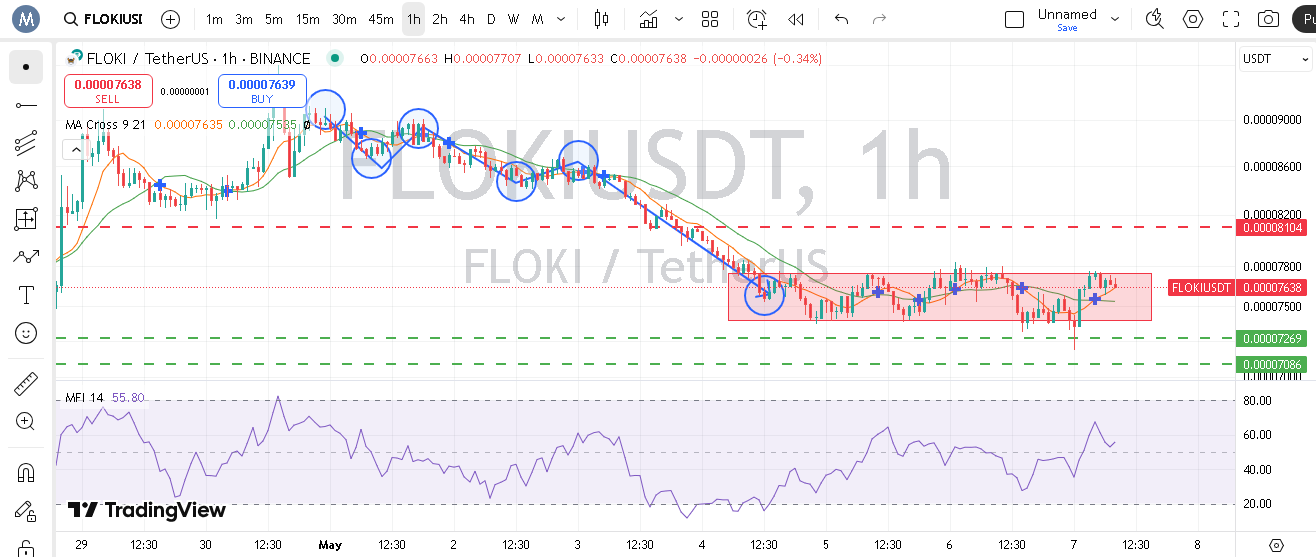
Task: Select the 45m interval
Action: tap(381, 19)
